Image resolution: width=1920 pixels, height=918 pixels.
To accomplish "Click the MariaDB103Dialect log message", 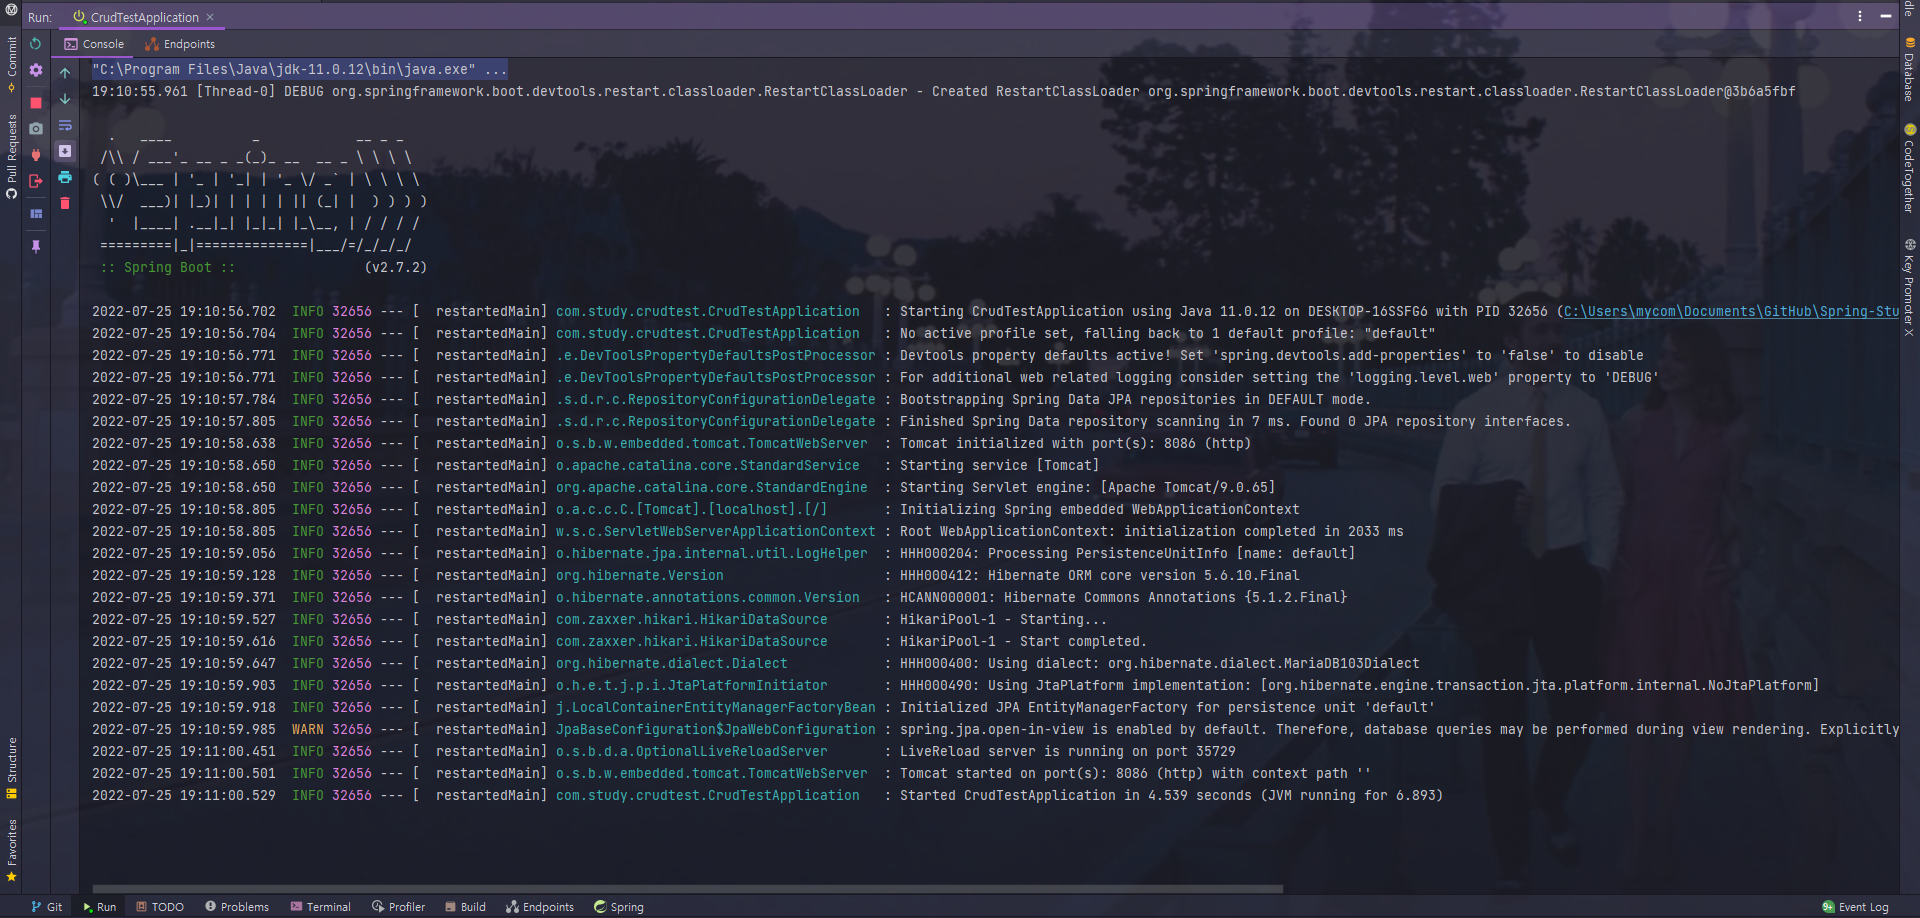I will tap(1159, 664).
